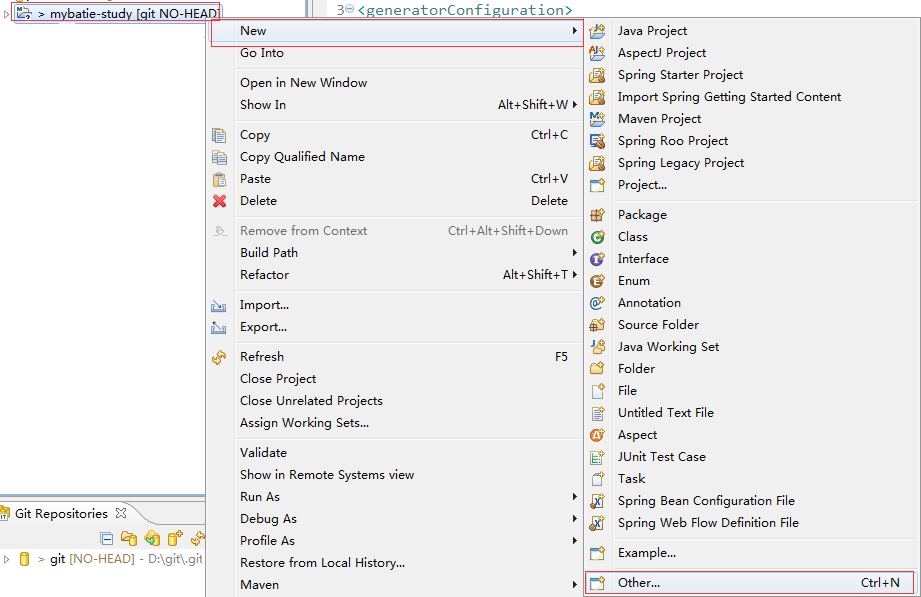Click Clone a Git repository toolbar icon
The image size is (921, 597).
152,538
